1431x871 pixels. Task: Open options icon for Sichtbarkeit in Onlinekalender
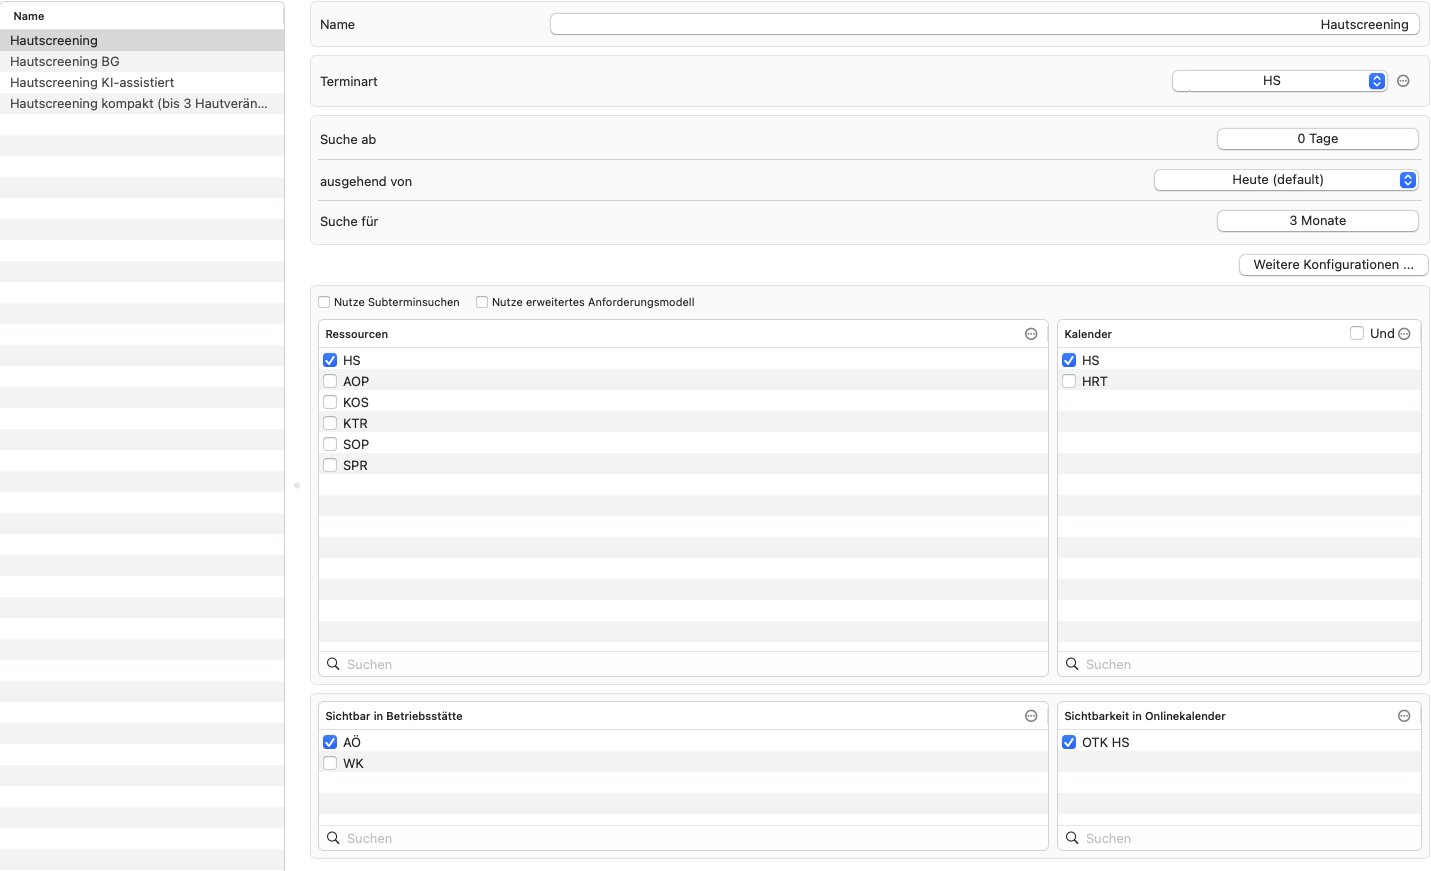[1404, 716]
